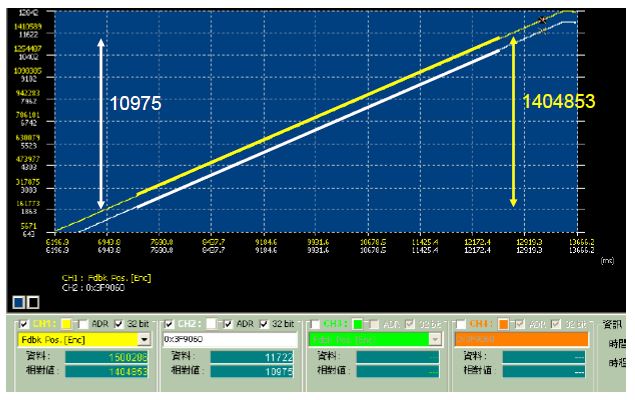
Task: Expand the CH3 signal source dropdown
Action: click(x=435, y=340)
